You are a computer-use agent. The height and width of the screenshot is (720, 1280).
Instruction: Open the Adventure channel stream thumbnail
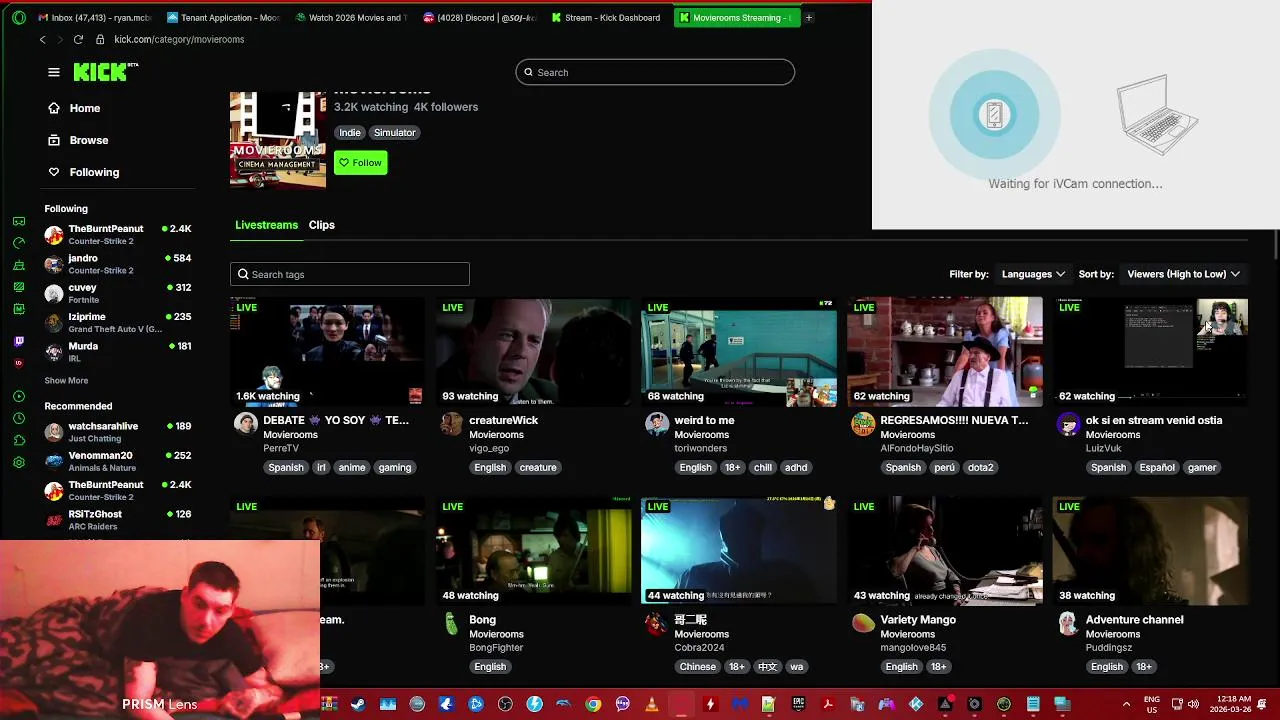[1151, 551]
